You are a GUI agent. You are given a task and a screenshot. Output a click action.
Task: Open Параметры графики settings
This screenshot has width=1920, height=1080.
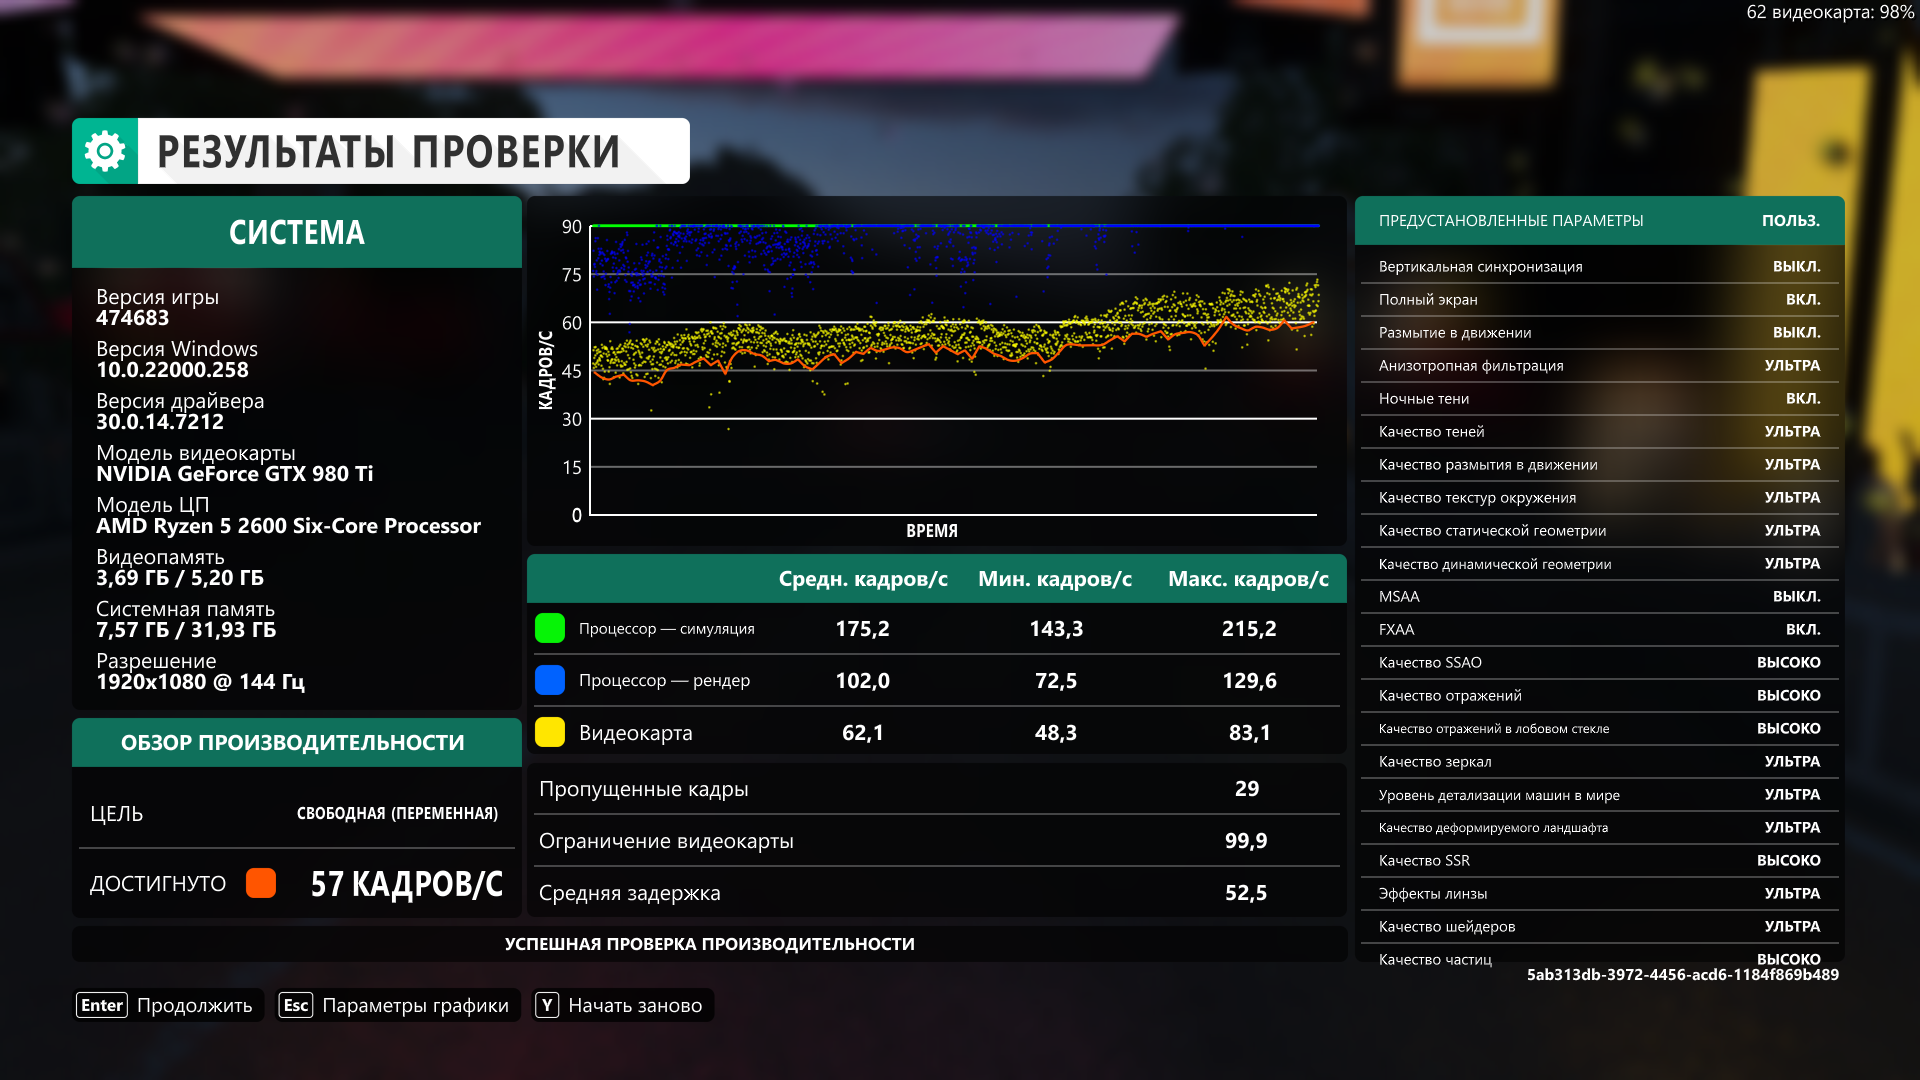pos(415,1005)
